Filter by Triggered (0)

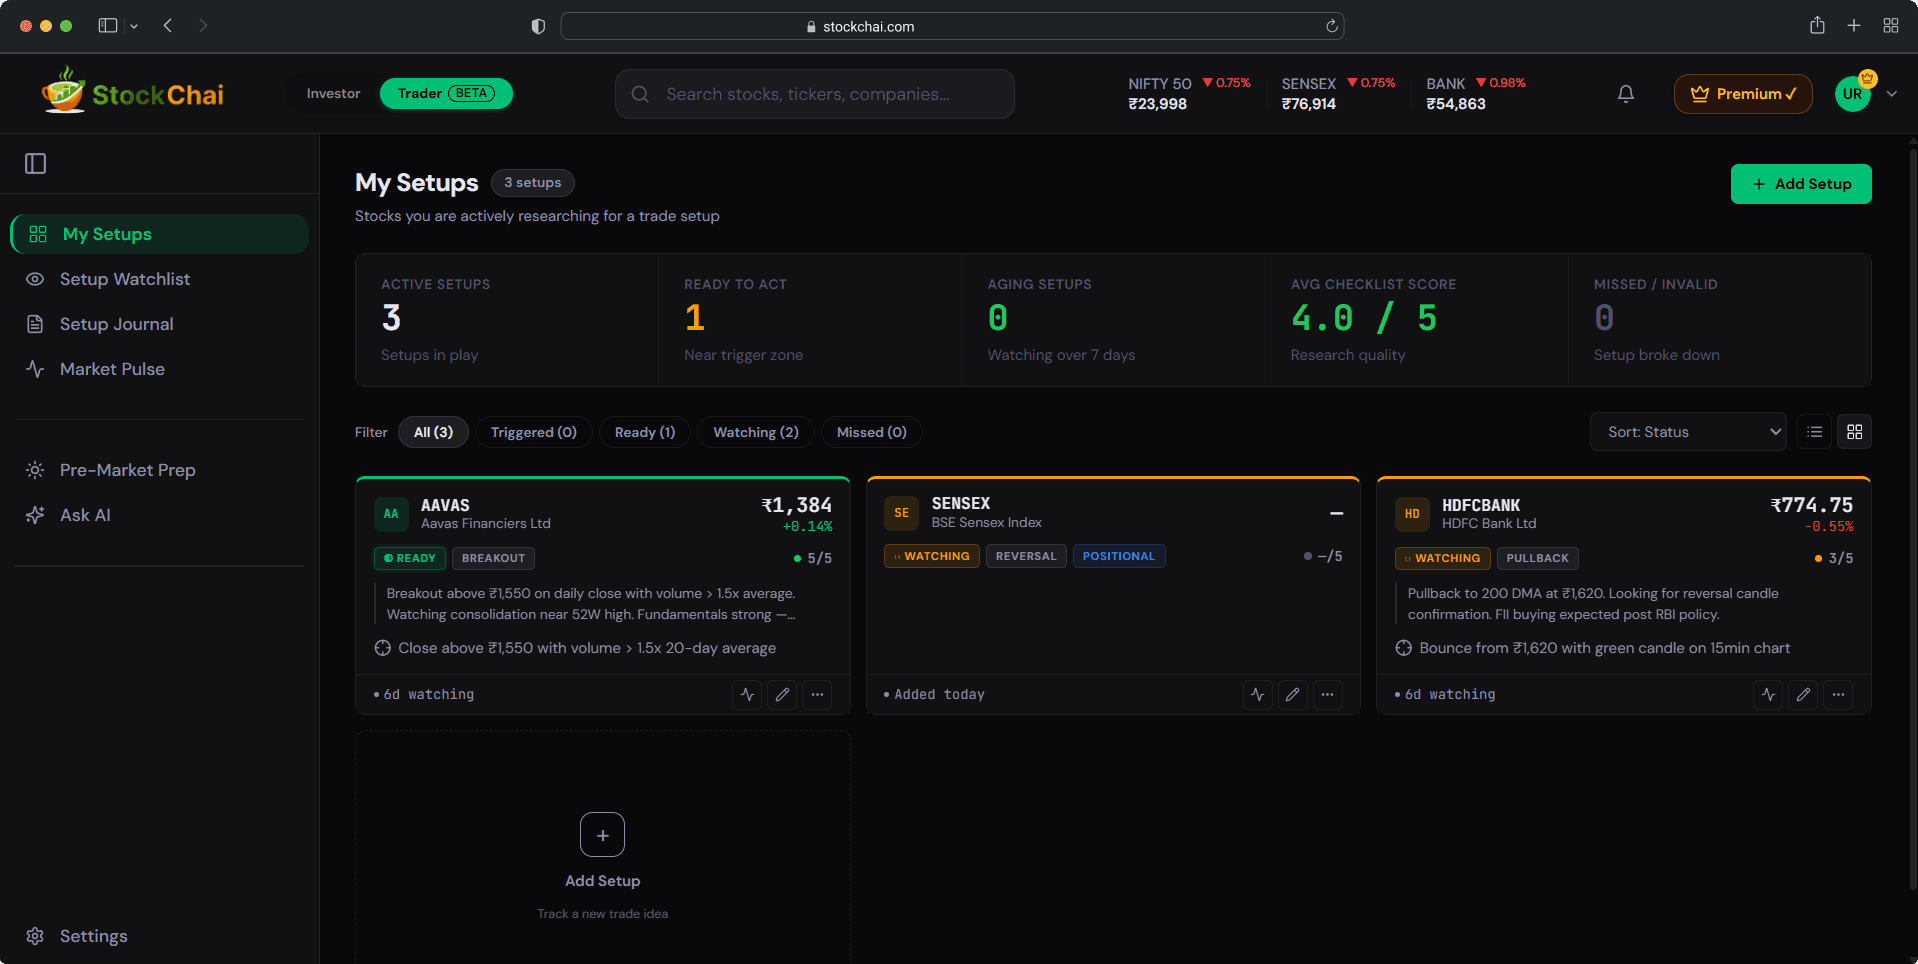point(534,432)
